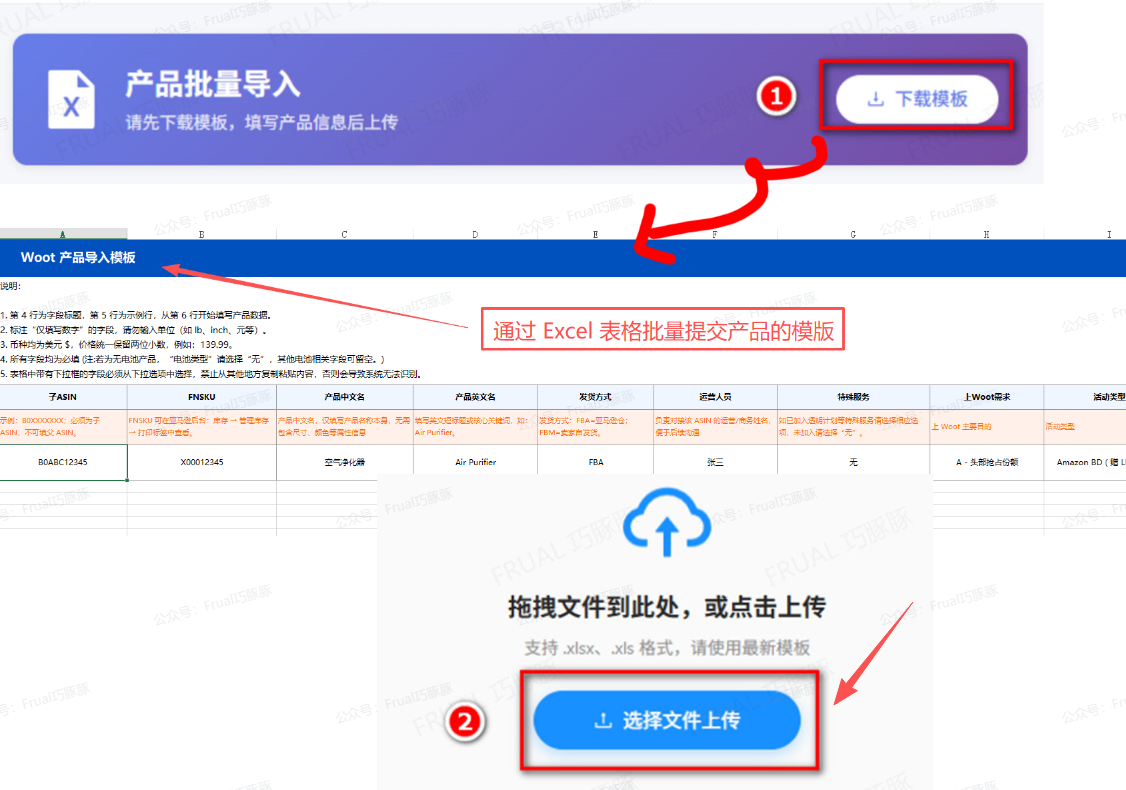Click the 产品批量导入 heading

pyautogui.click(x=212, y=84)
